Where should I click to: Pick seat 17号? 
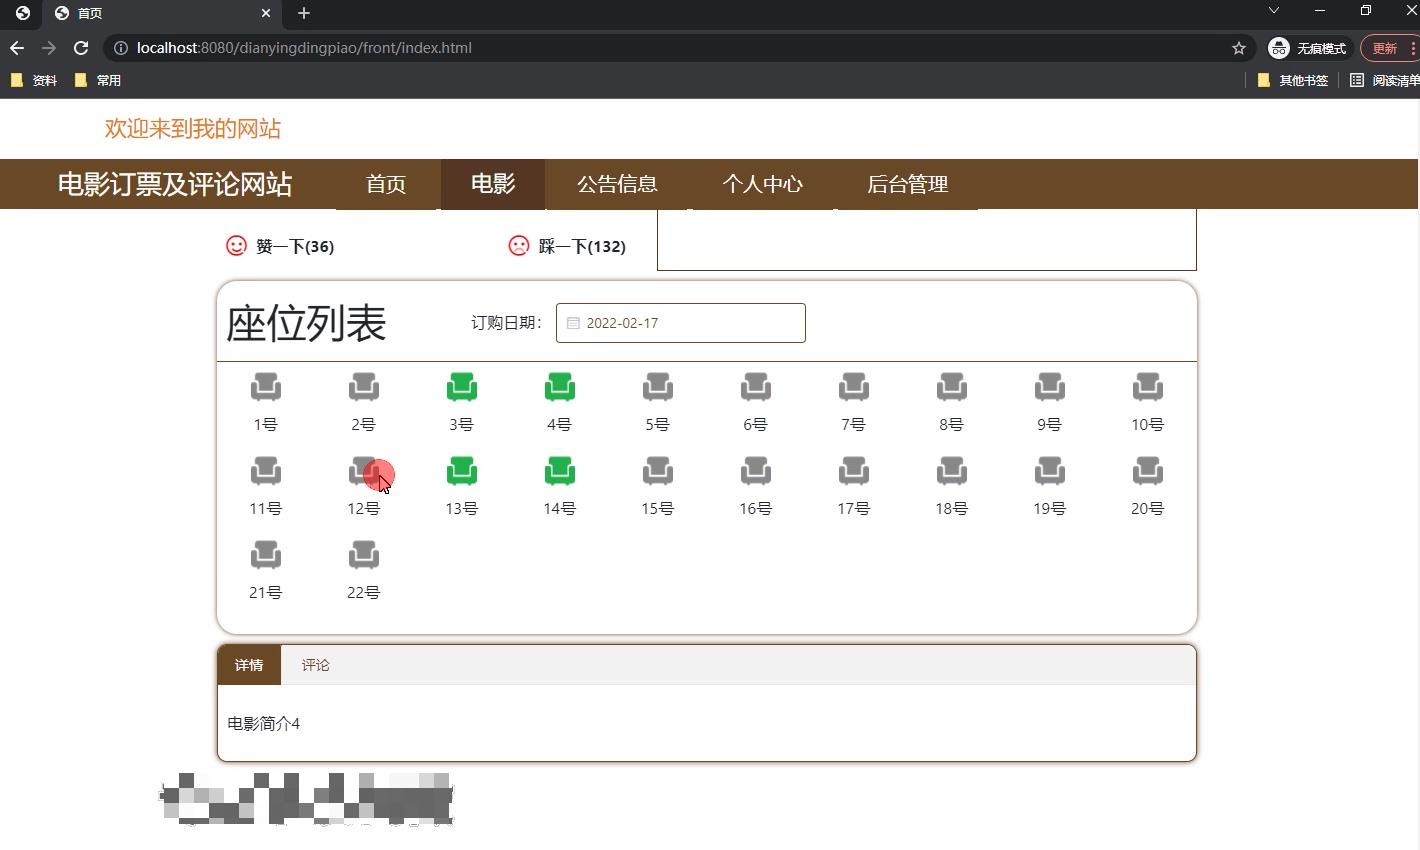click(854, 471)
